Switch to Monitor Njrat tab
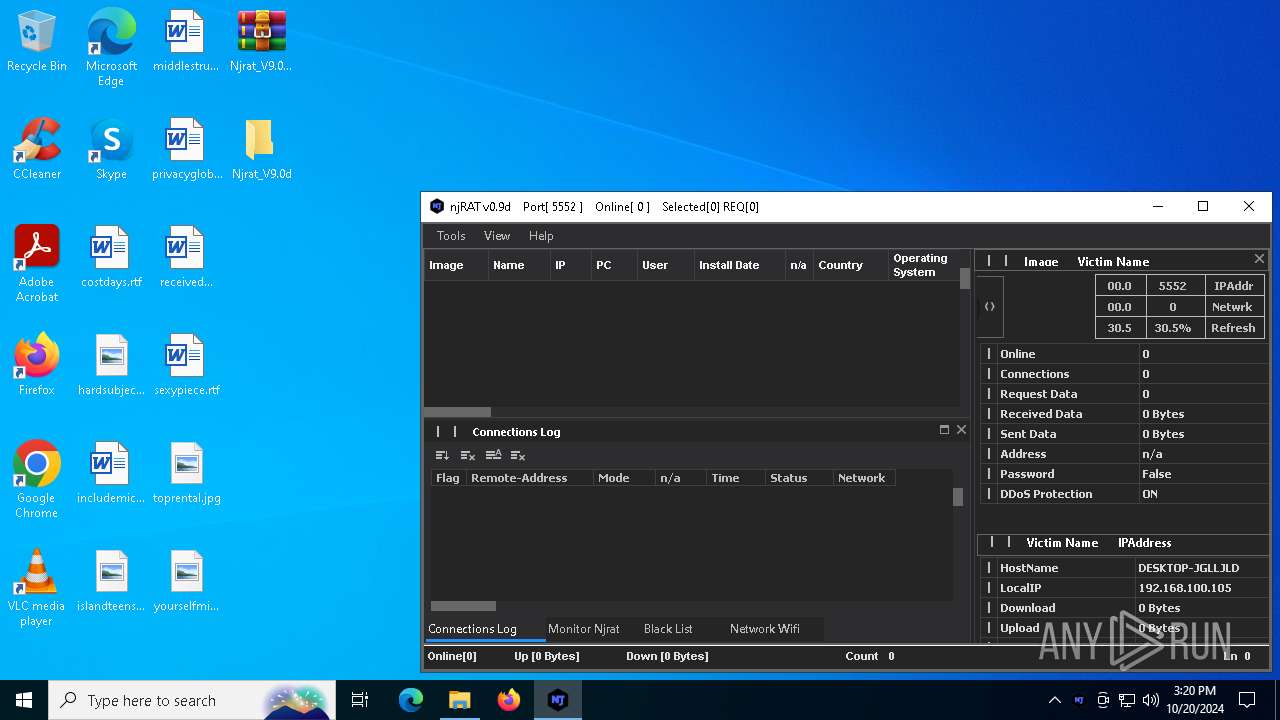This screenshot has height=720, width=1280. 584,629
